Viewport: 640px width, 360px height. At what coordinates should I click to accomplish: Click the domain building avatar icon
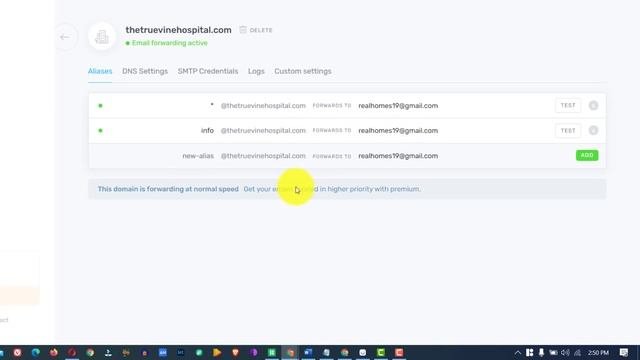coord(102,37)
